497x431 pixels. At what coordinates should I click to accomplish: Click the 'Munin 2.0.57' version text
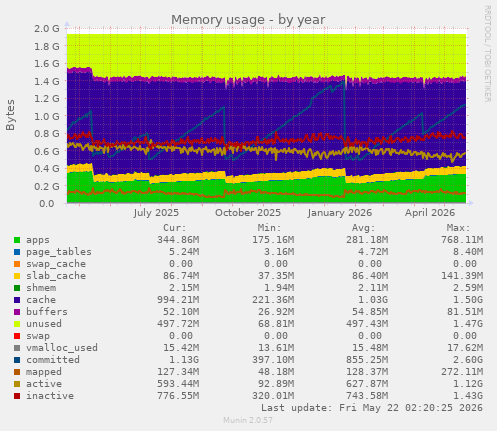coord(248,420)
